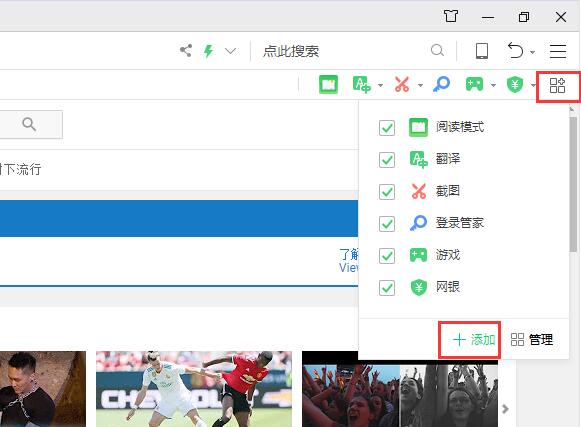This screenshot has width=581, height=427.
Task: Open the hamburger main menu
Action: (x=558, y=51)
